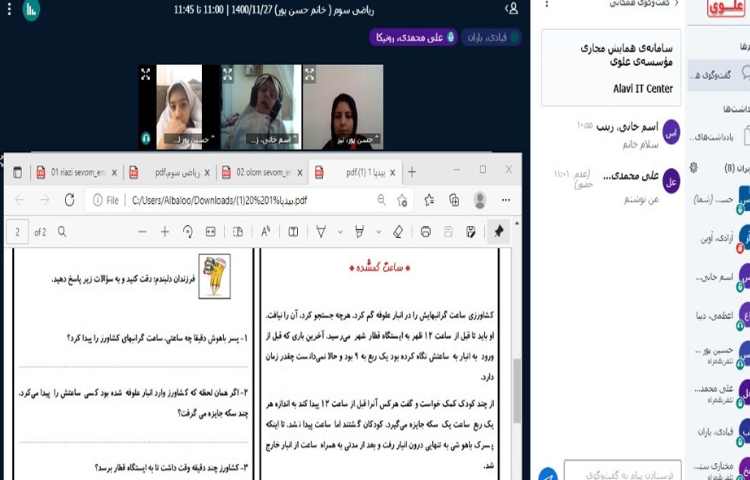
Task: Open connection status icon at top left
Action: (30, 9)
